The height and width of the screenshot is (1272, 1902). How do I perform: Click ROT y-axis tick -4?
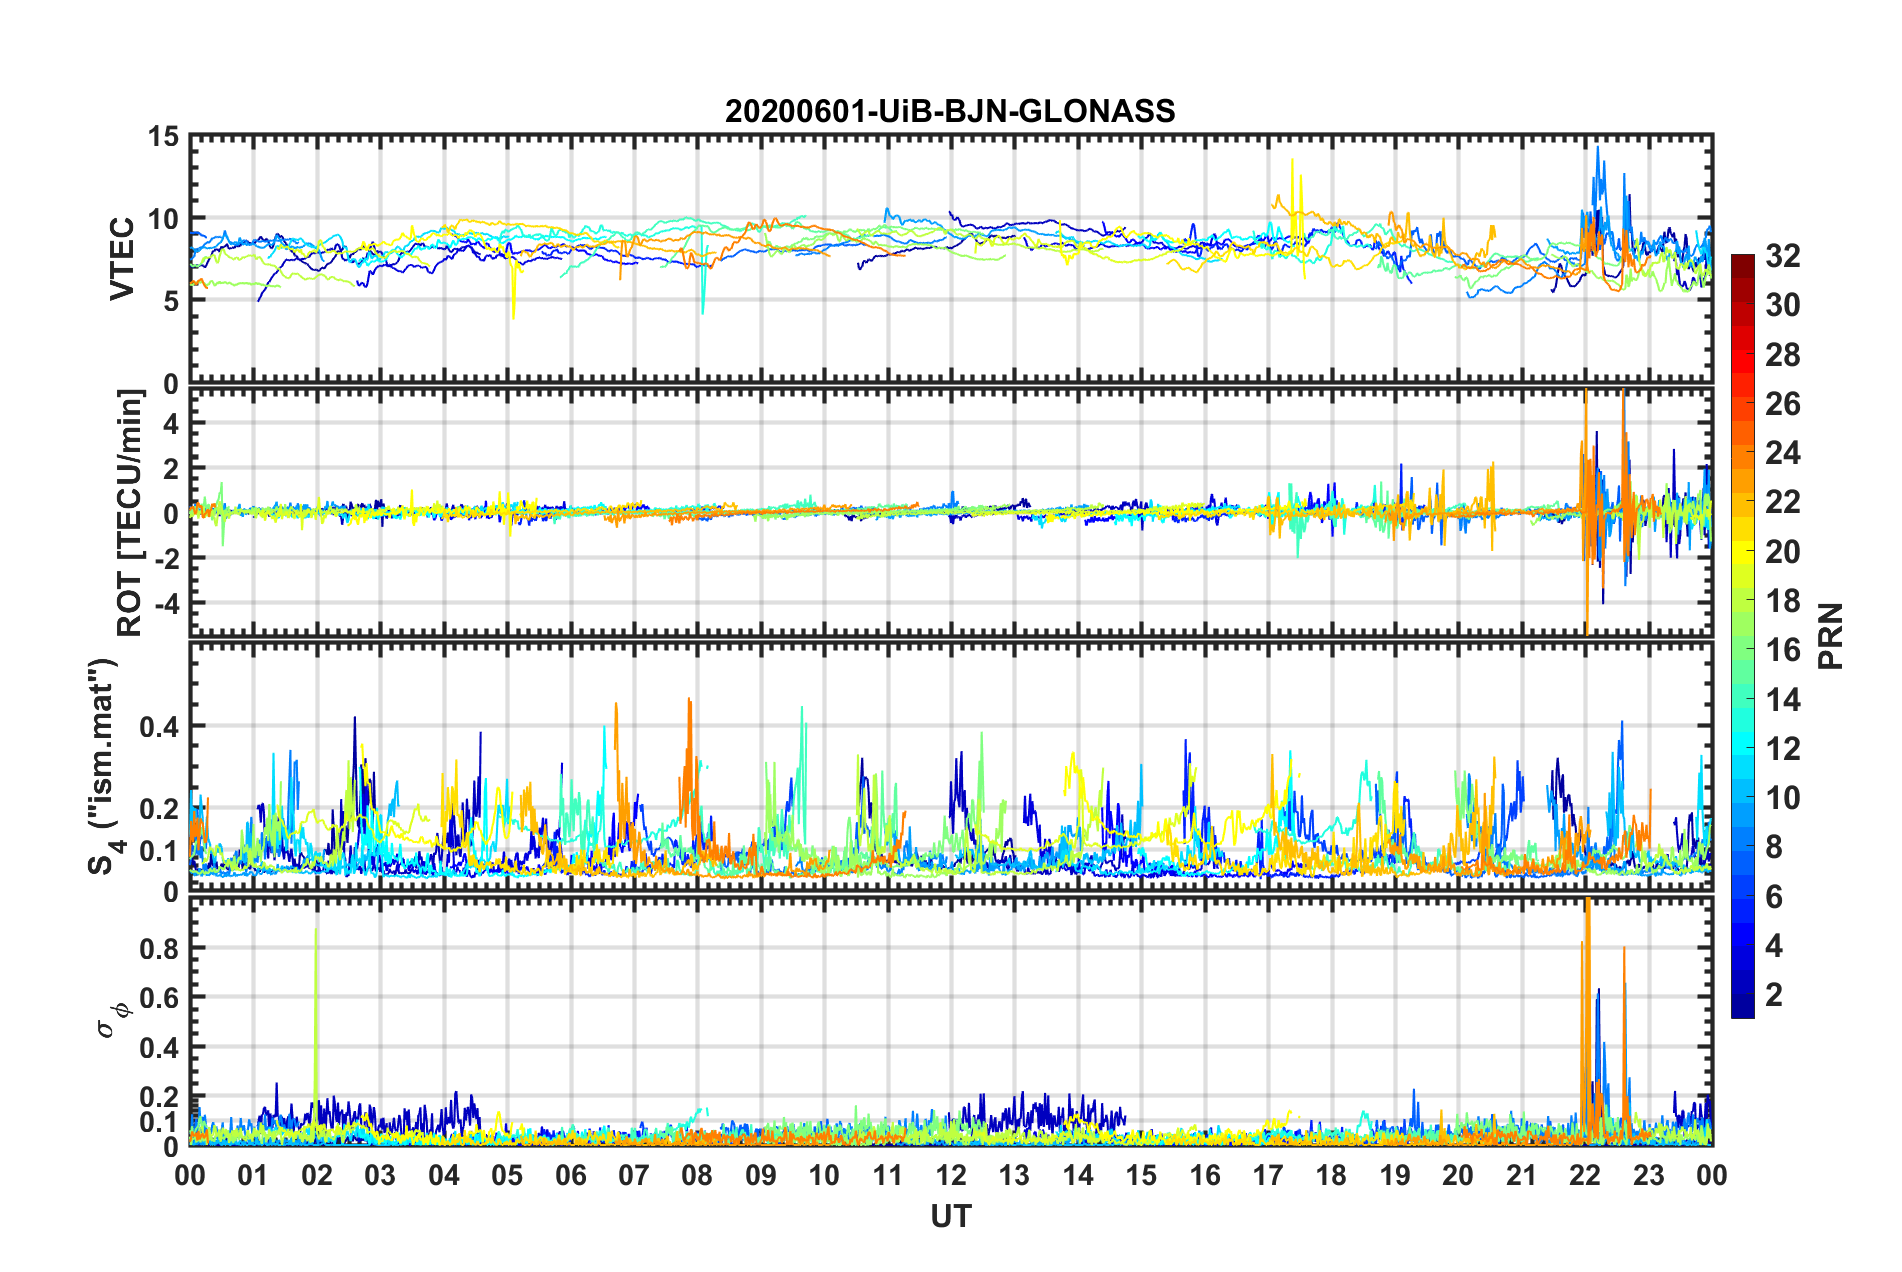click(x=165, y=604)
